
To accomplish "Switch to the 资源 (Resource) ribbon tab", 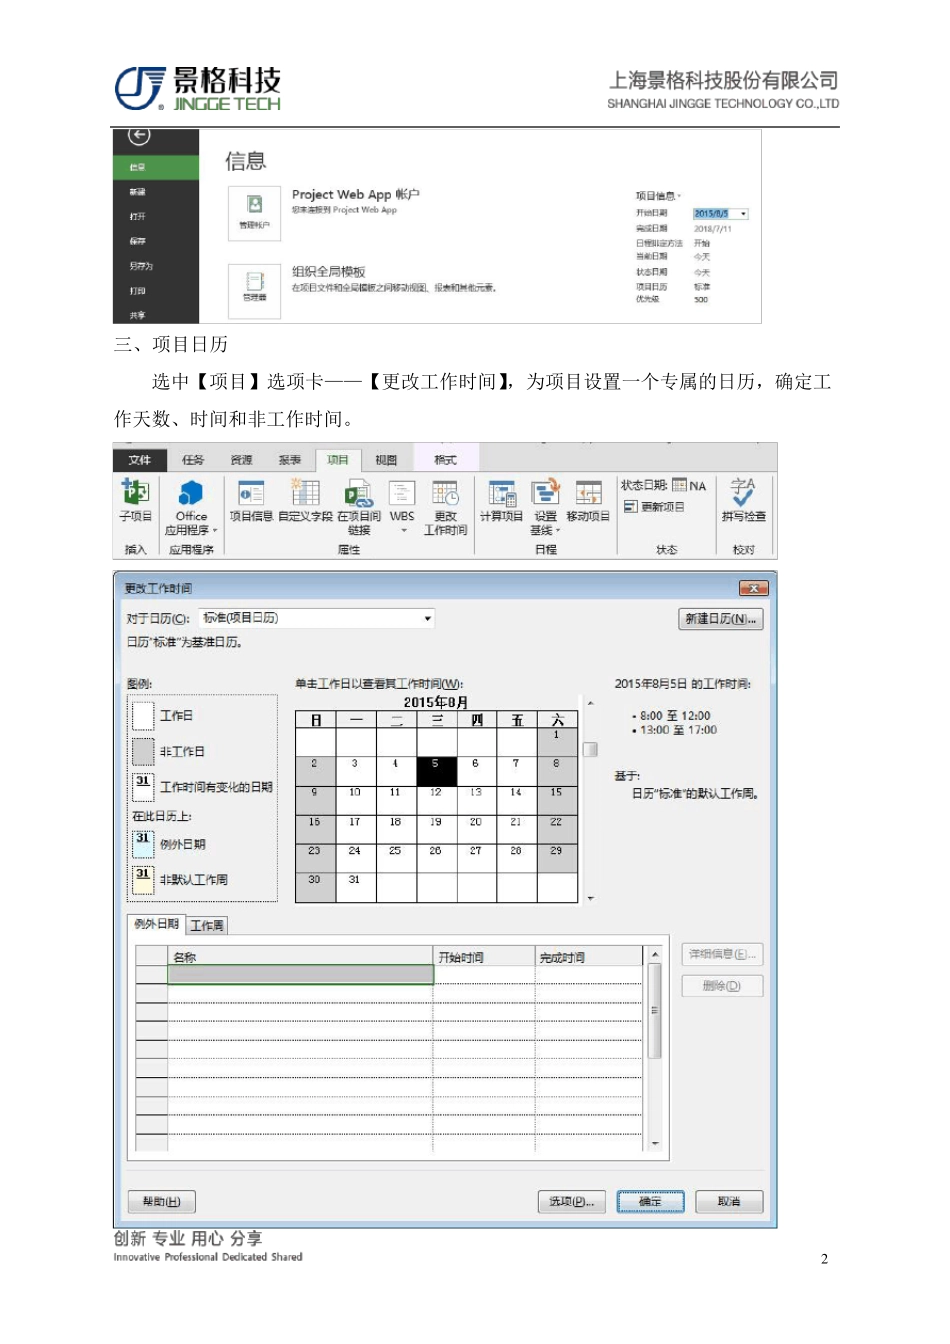I will pos(241,460).
